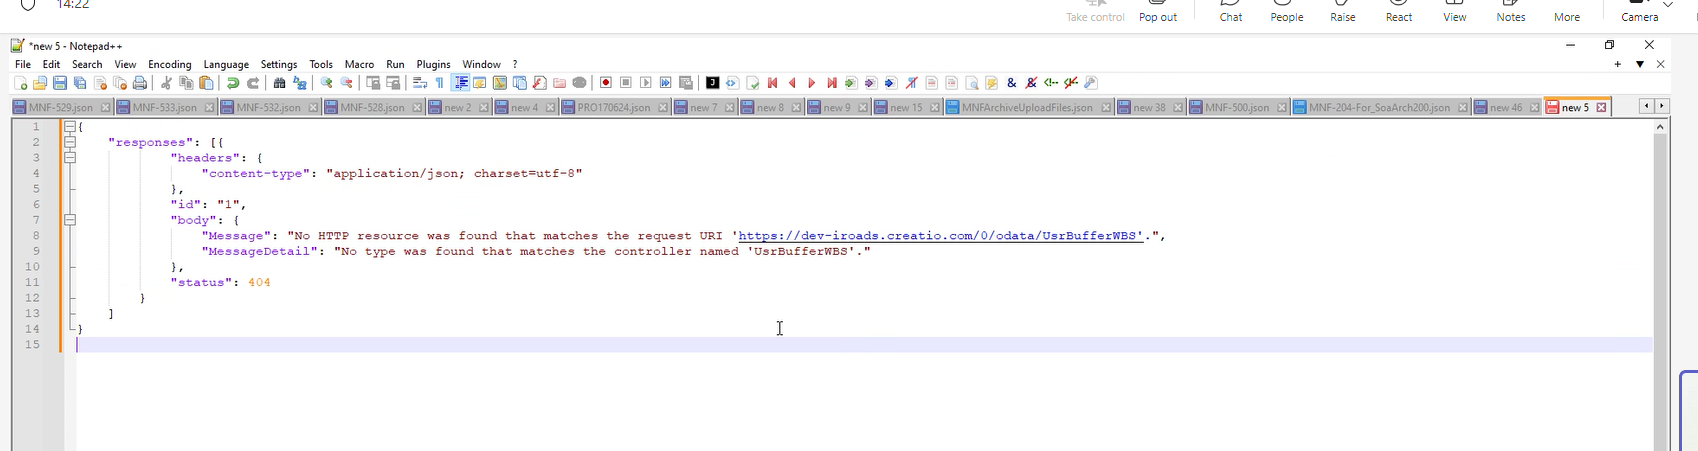This screenshot has height=451, width=1698.
Task: Click the Print toolbar icon
Action: click(140, 83)
